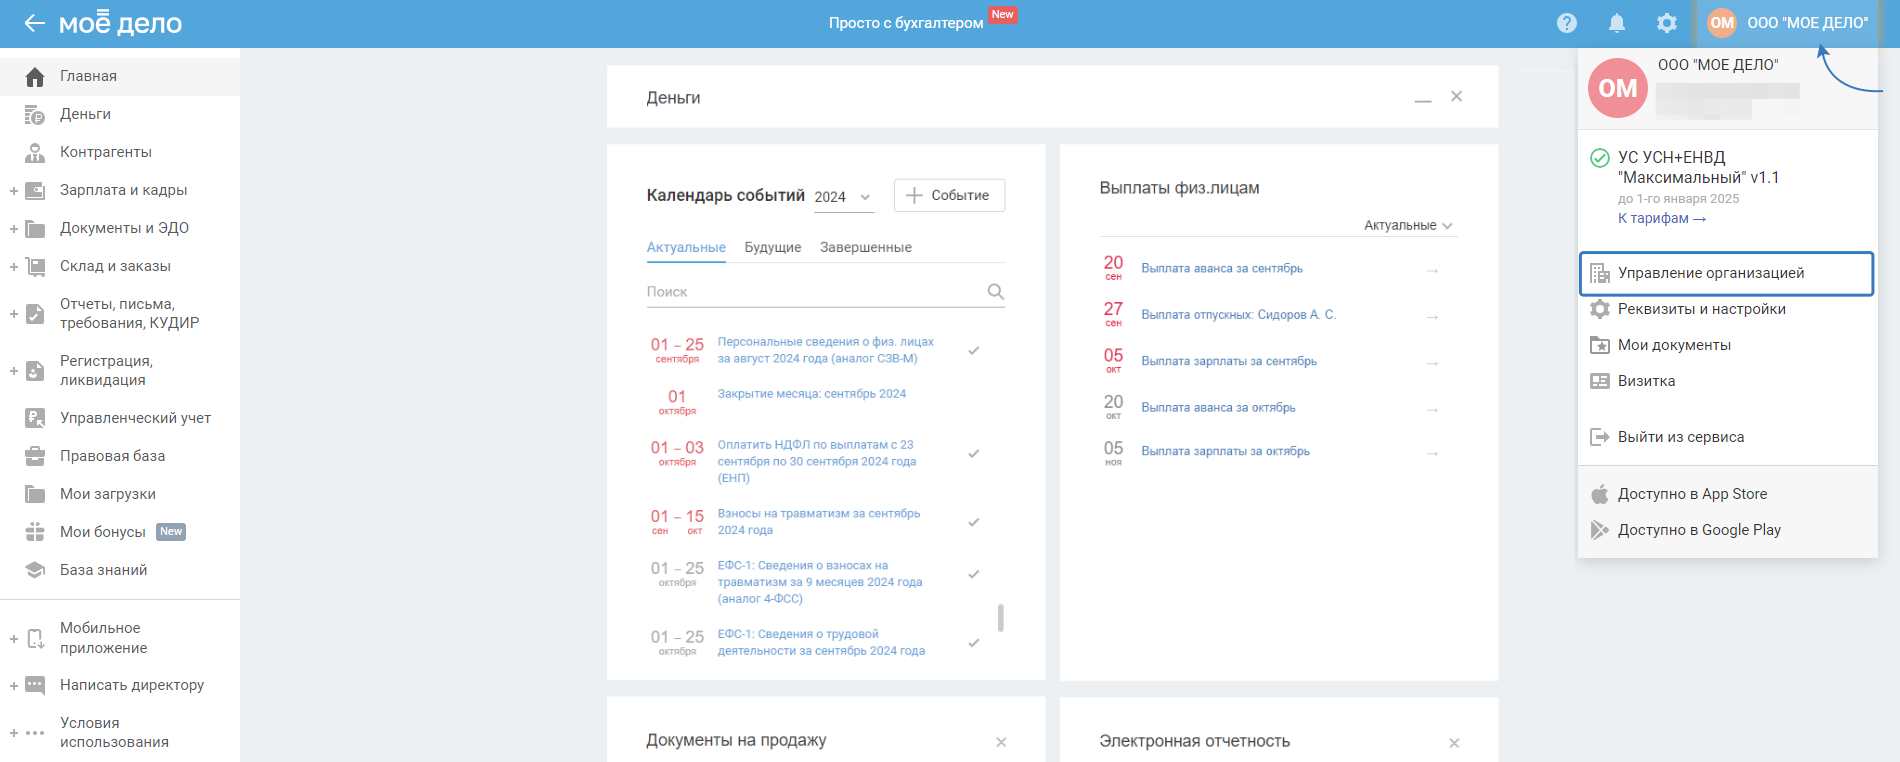Open Просто с бухгалтером link
This screenshot has height=762, width=1900.
point(906,23)
